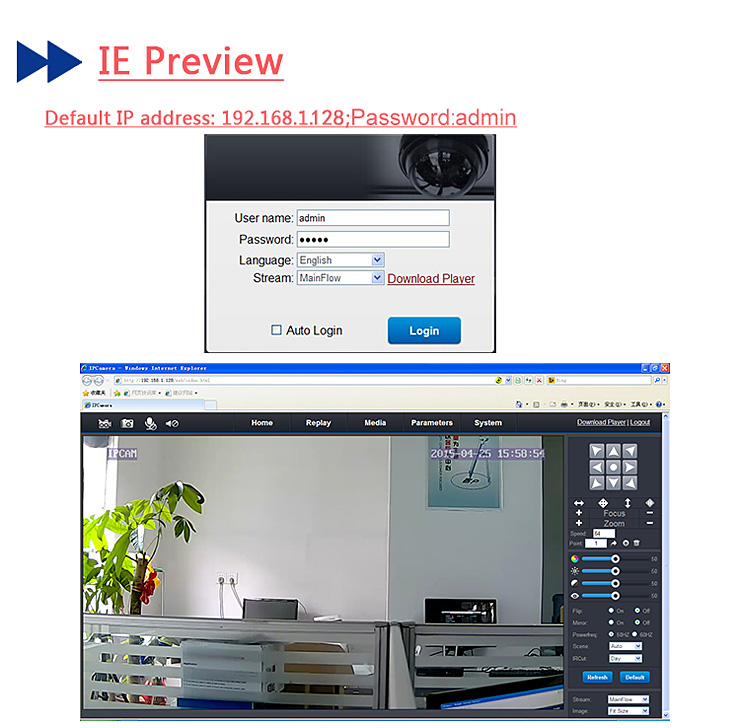The width and height of the screenshot is (740, 728).
Task: Click the User name input field
Action: (x=373, y=218)
